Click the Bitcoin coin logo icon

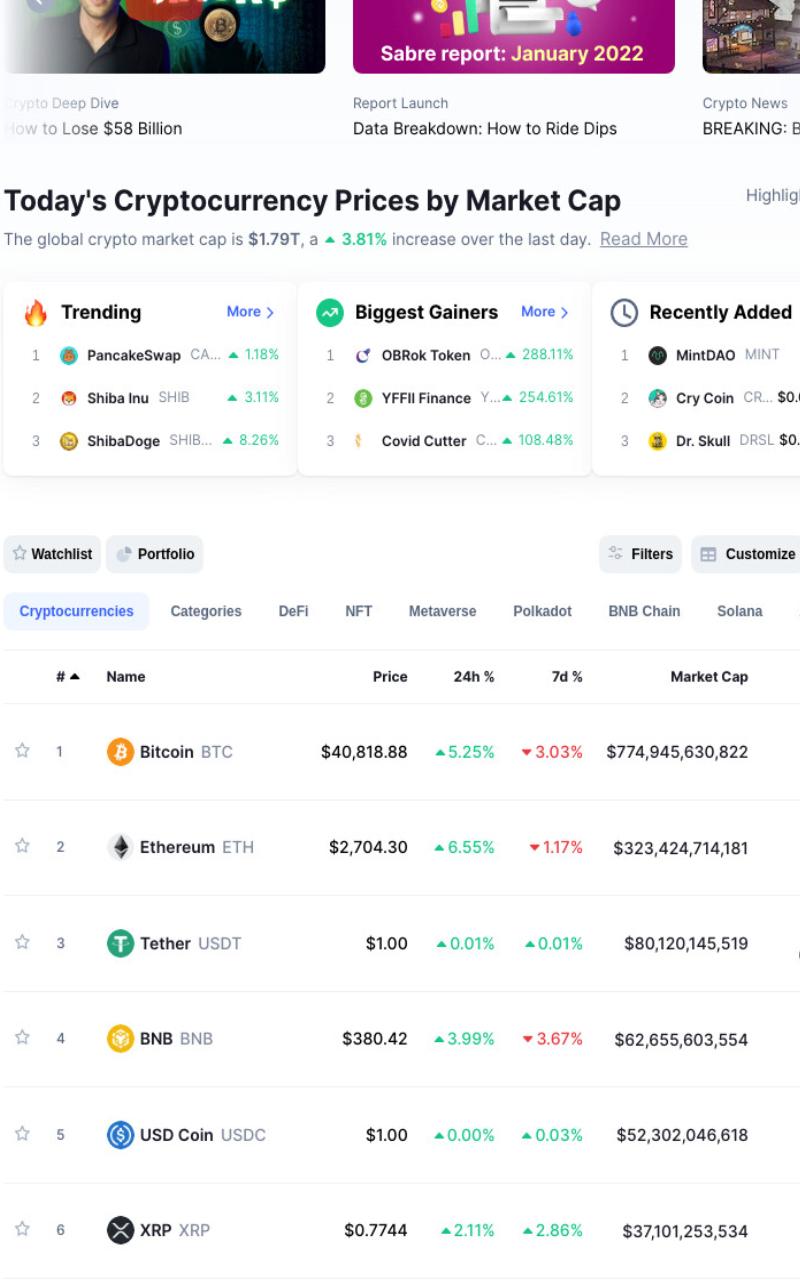(120, 752)
